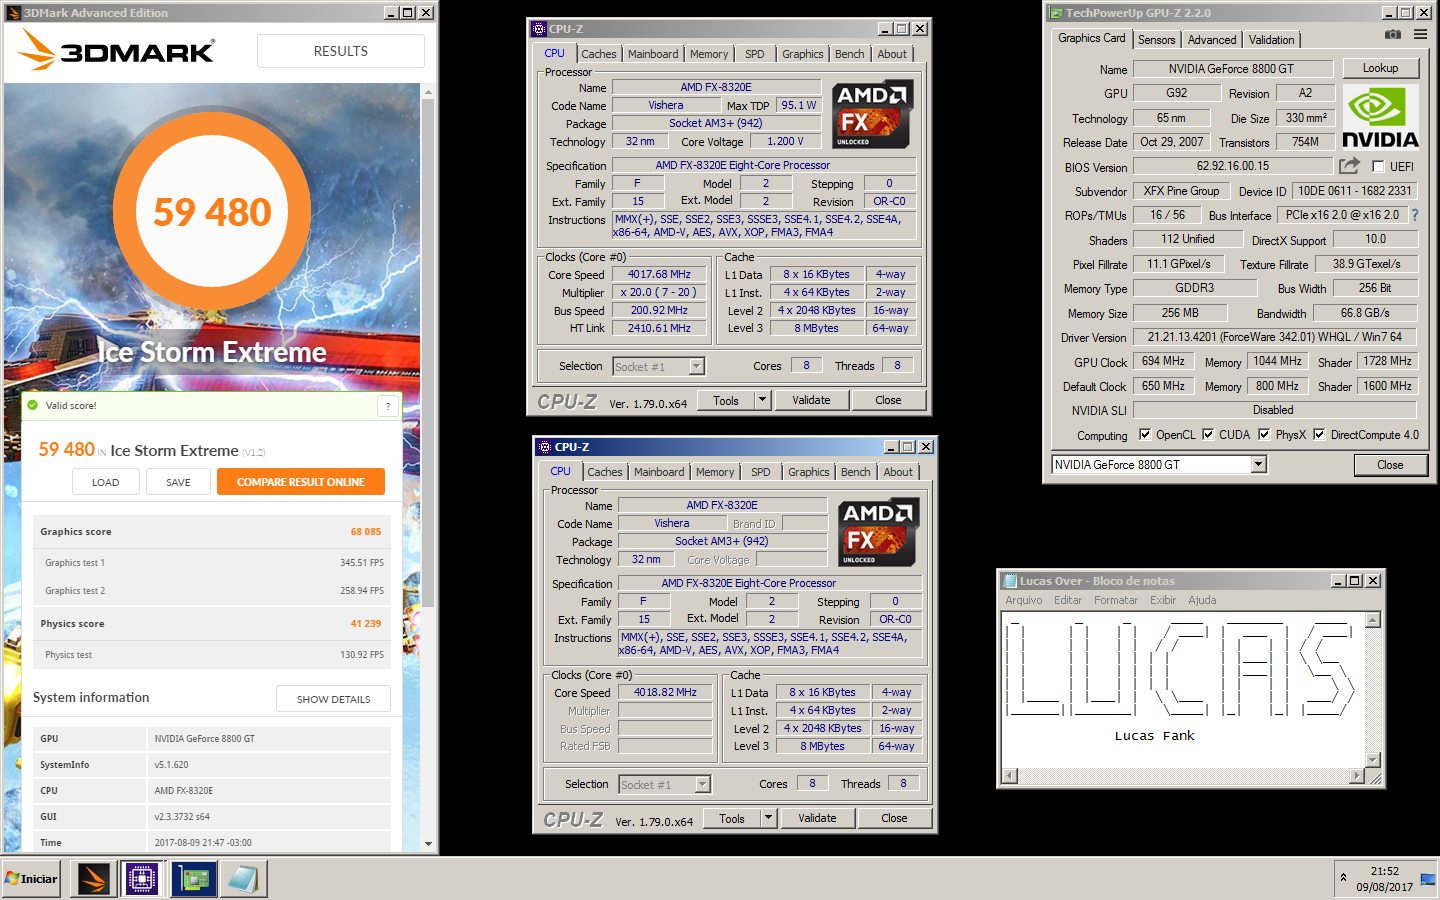
Task: Open the Editar menu in Notepad
Action: [1068, 600]
